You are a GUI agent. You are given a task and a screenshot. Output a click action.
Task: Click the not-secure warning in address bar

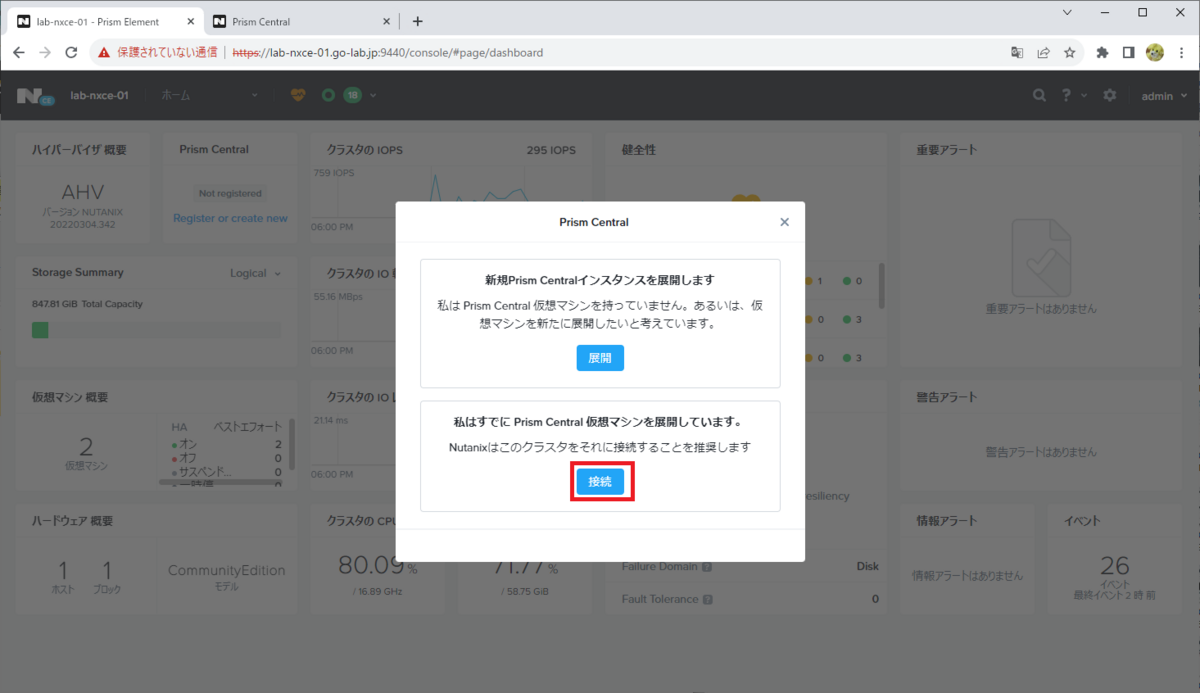point(158,52)
